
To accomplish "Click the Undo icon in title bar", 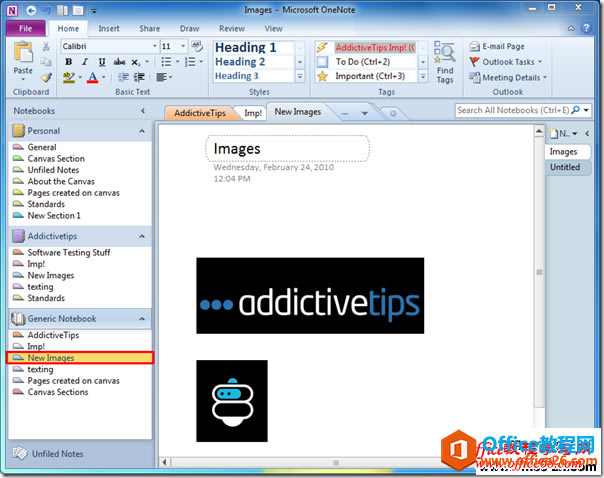I will pyautogui.click(x=47, y=10).
